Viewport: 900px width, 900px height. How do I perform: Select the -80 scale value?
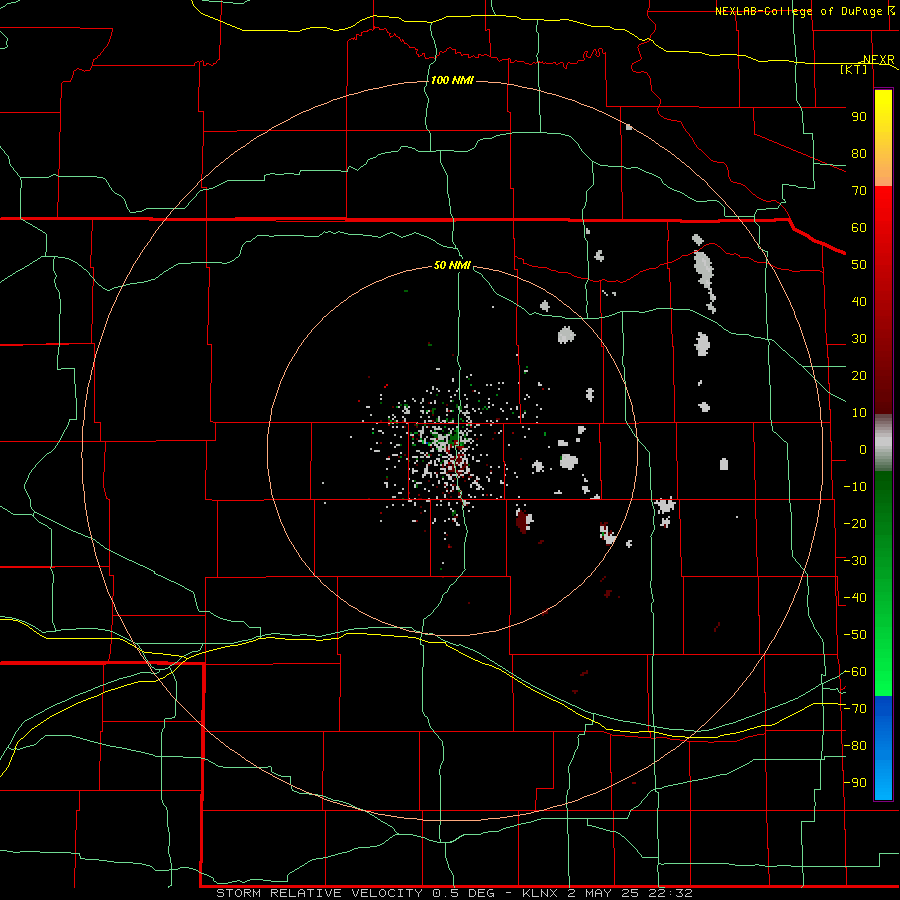pyautogui.click(x=855, y=746)
